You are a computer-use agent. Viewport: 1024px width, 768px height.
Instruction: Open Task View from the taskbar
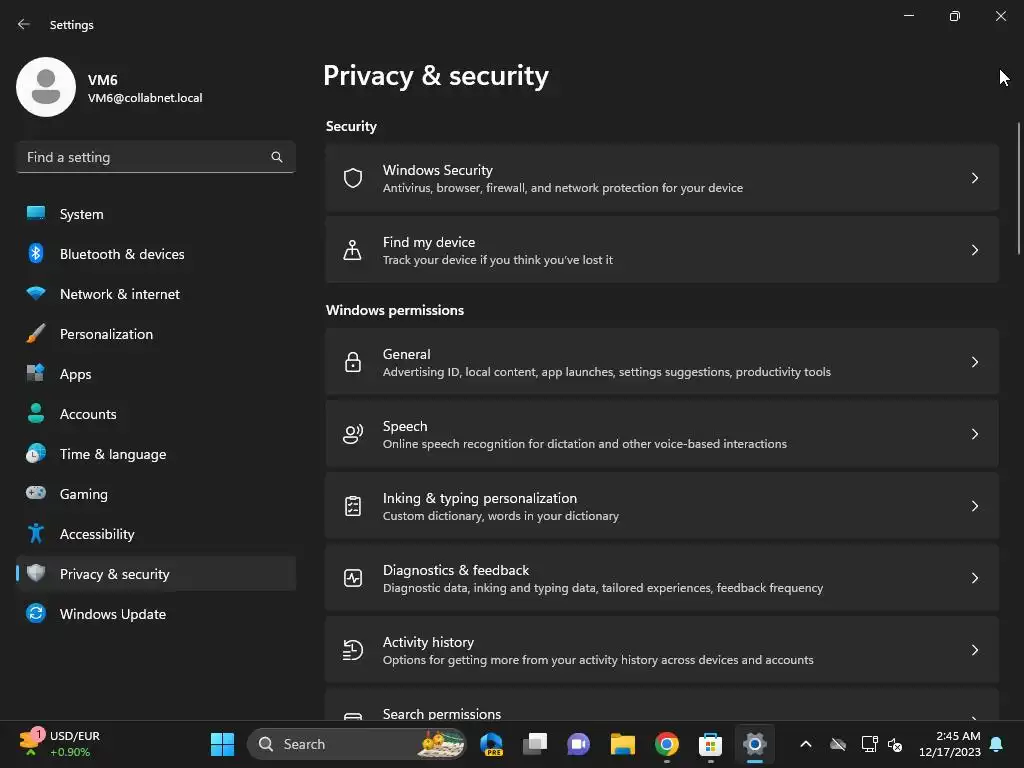pos(535,744)
